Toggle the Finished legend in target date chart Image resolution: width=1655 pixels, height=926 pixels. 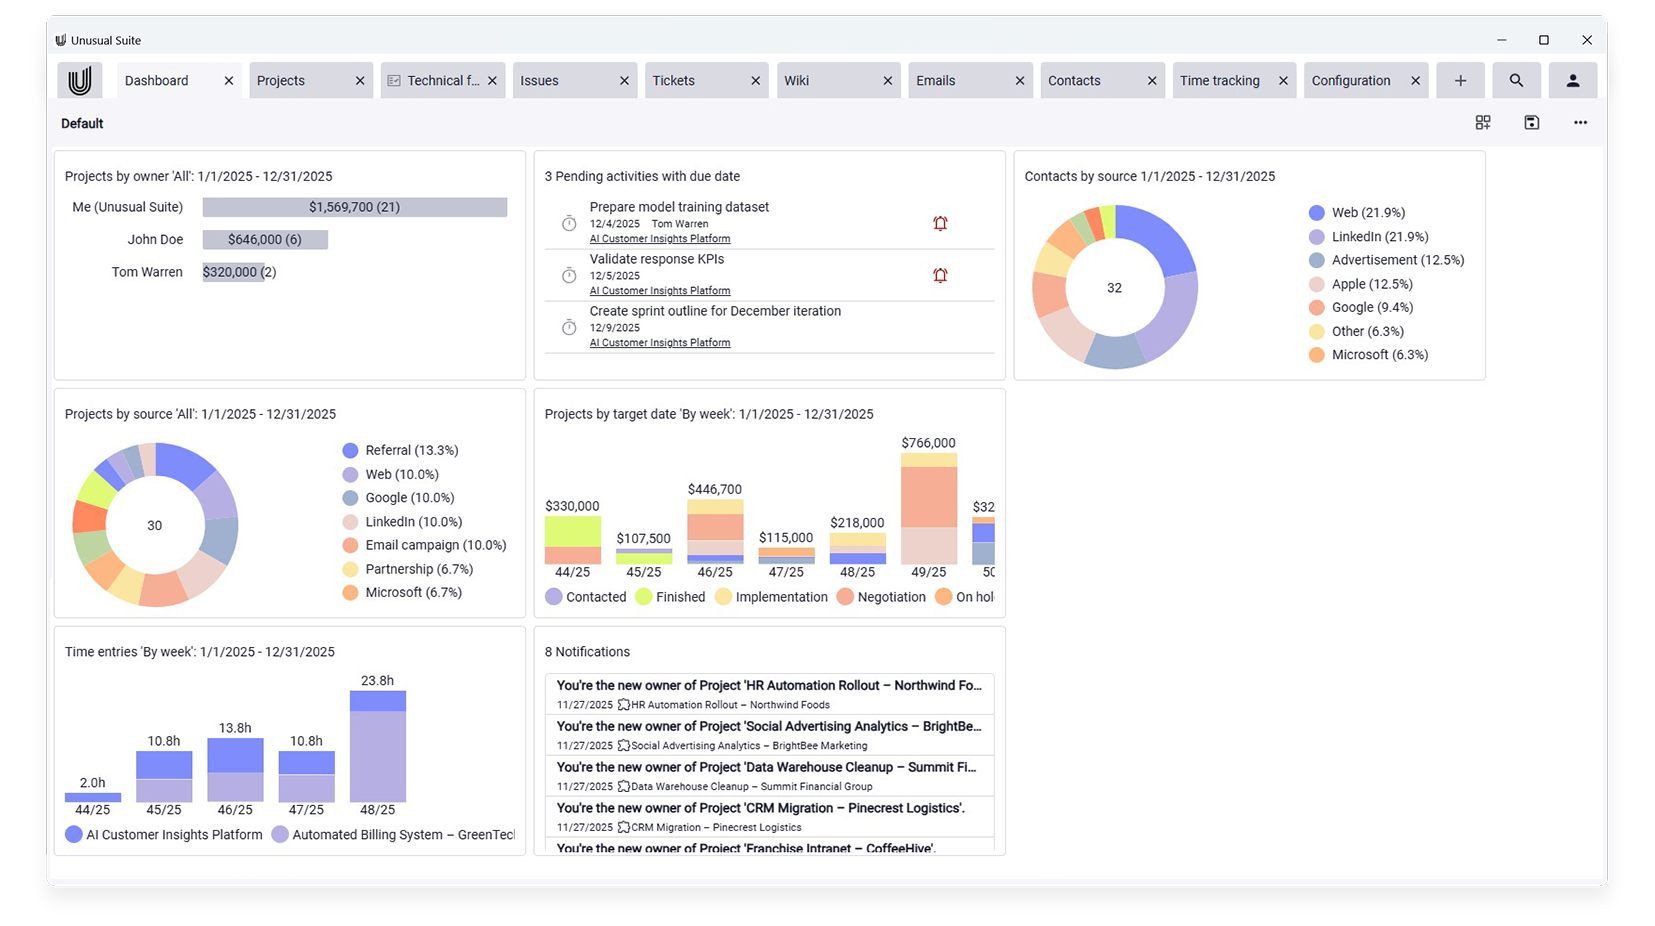(670, 597)
